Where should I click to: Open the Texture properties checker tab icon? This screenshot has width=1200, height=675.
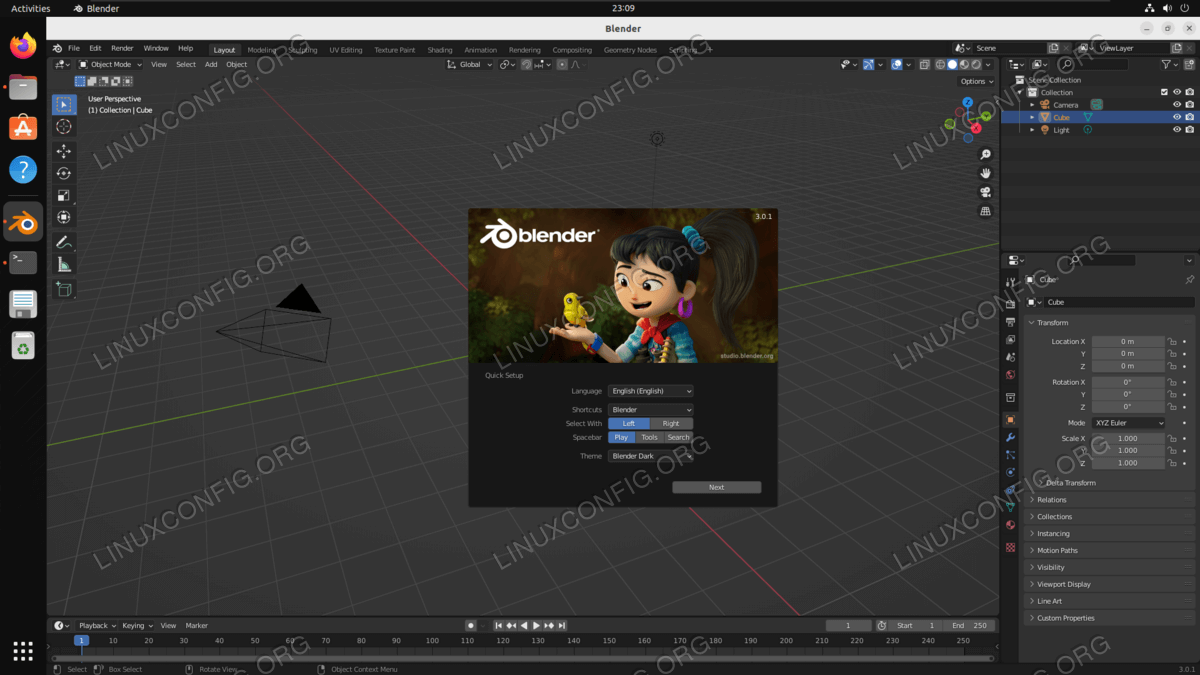1010,547
